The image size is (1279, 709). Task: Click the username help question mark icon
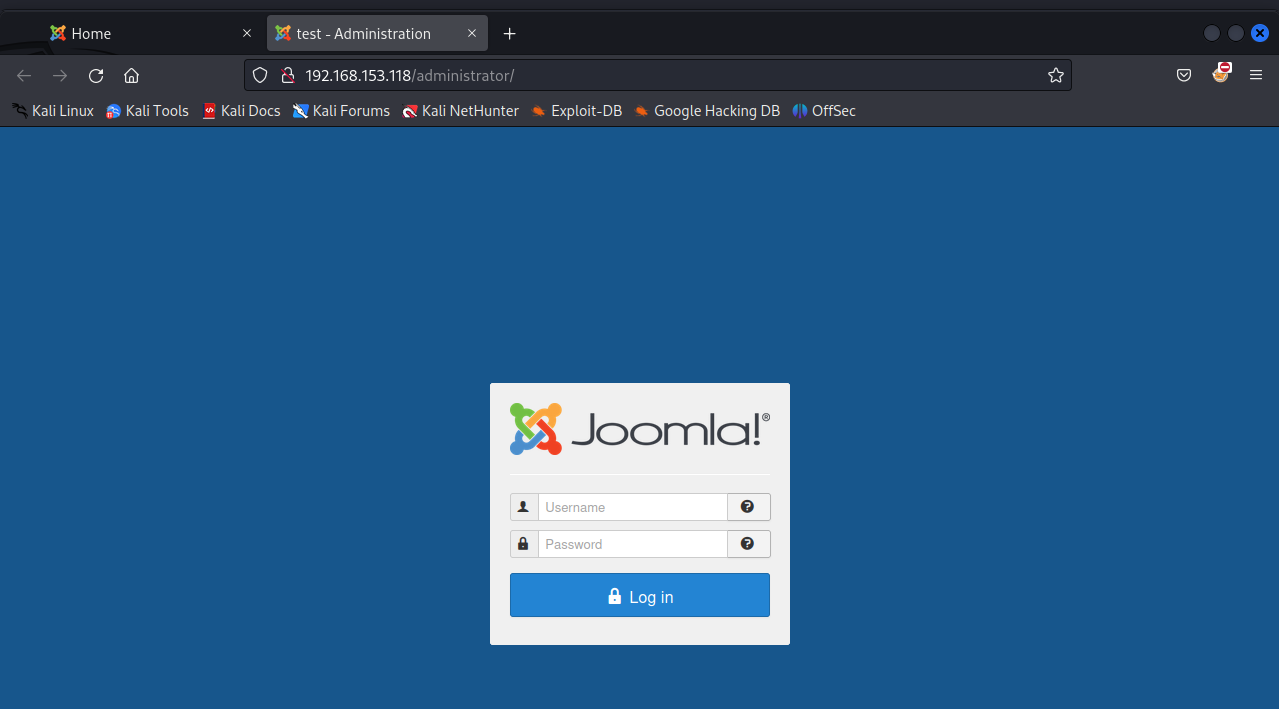748,507
